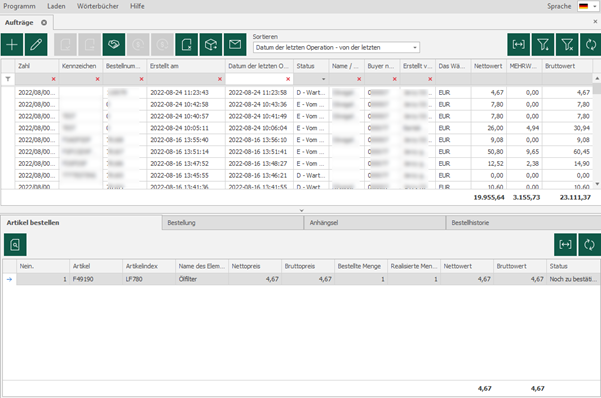Image resolution: width=601 pixels, height=398 pixels.
Task: Close the Aufträge tab with its X icon
Action: 44,23
